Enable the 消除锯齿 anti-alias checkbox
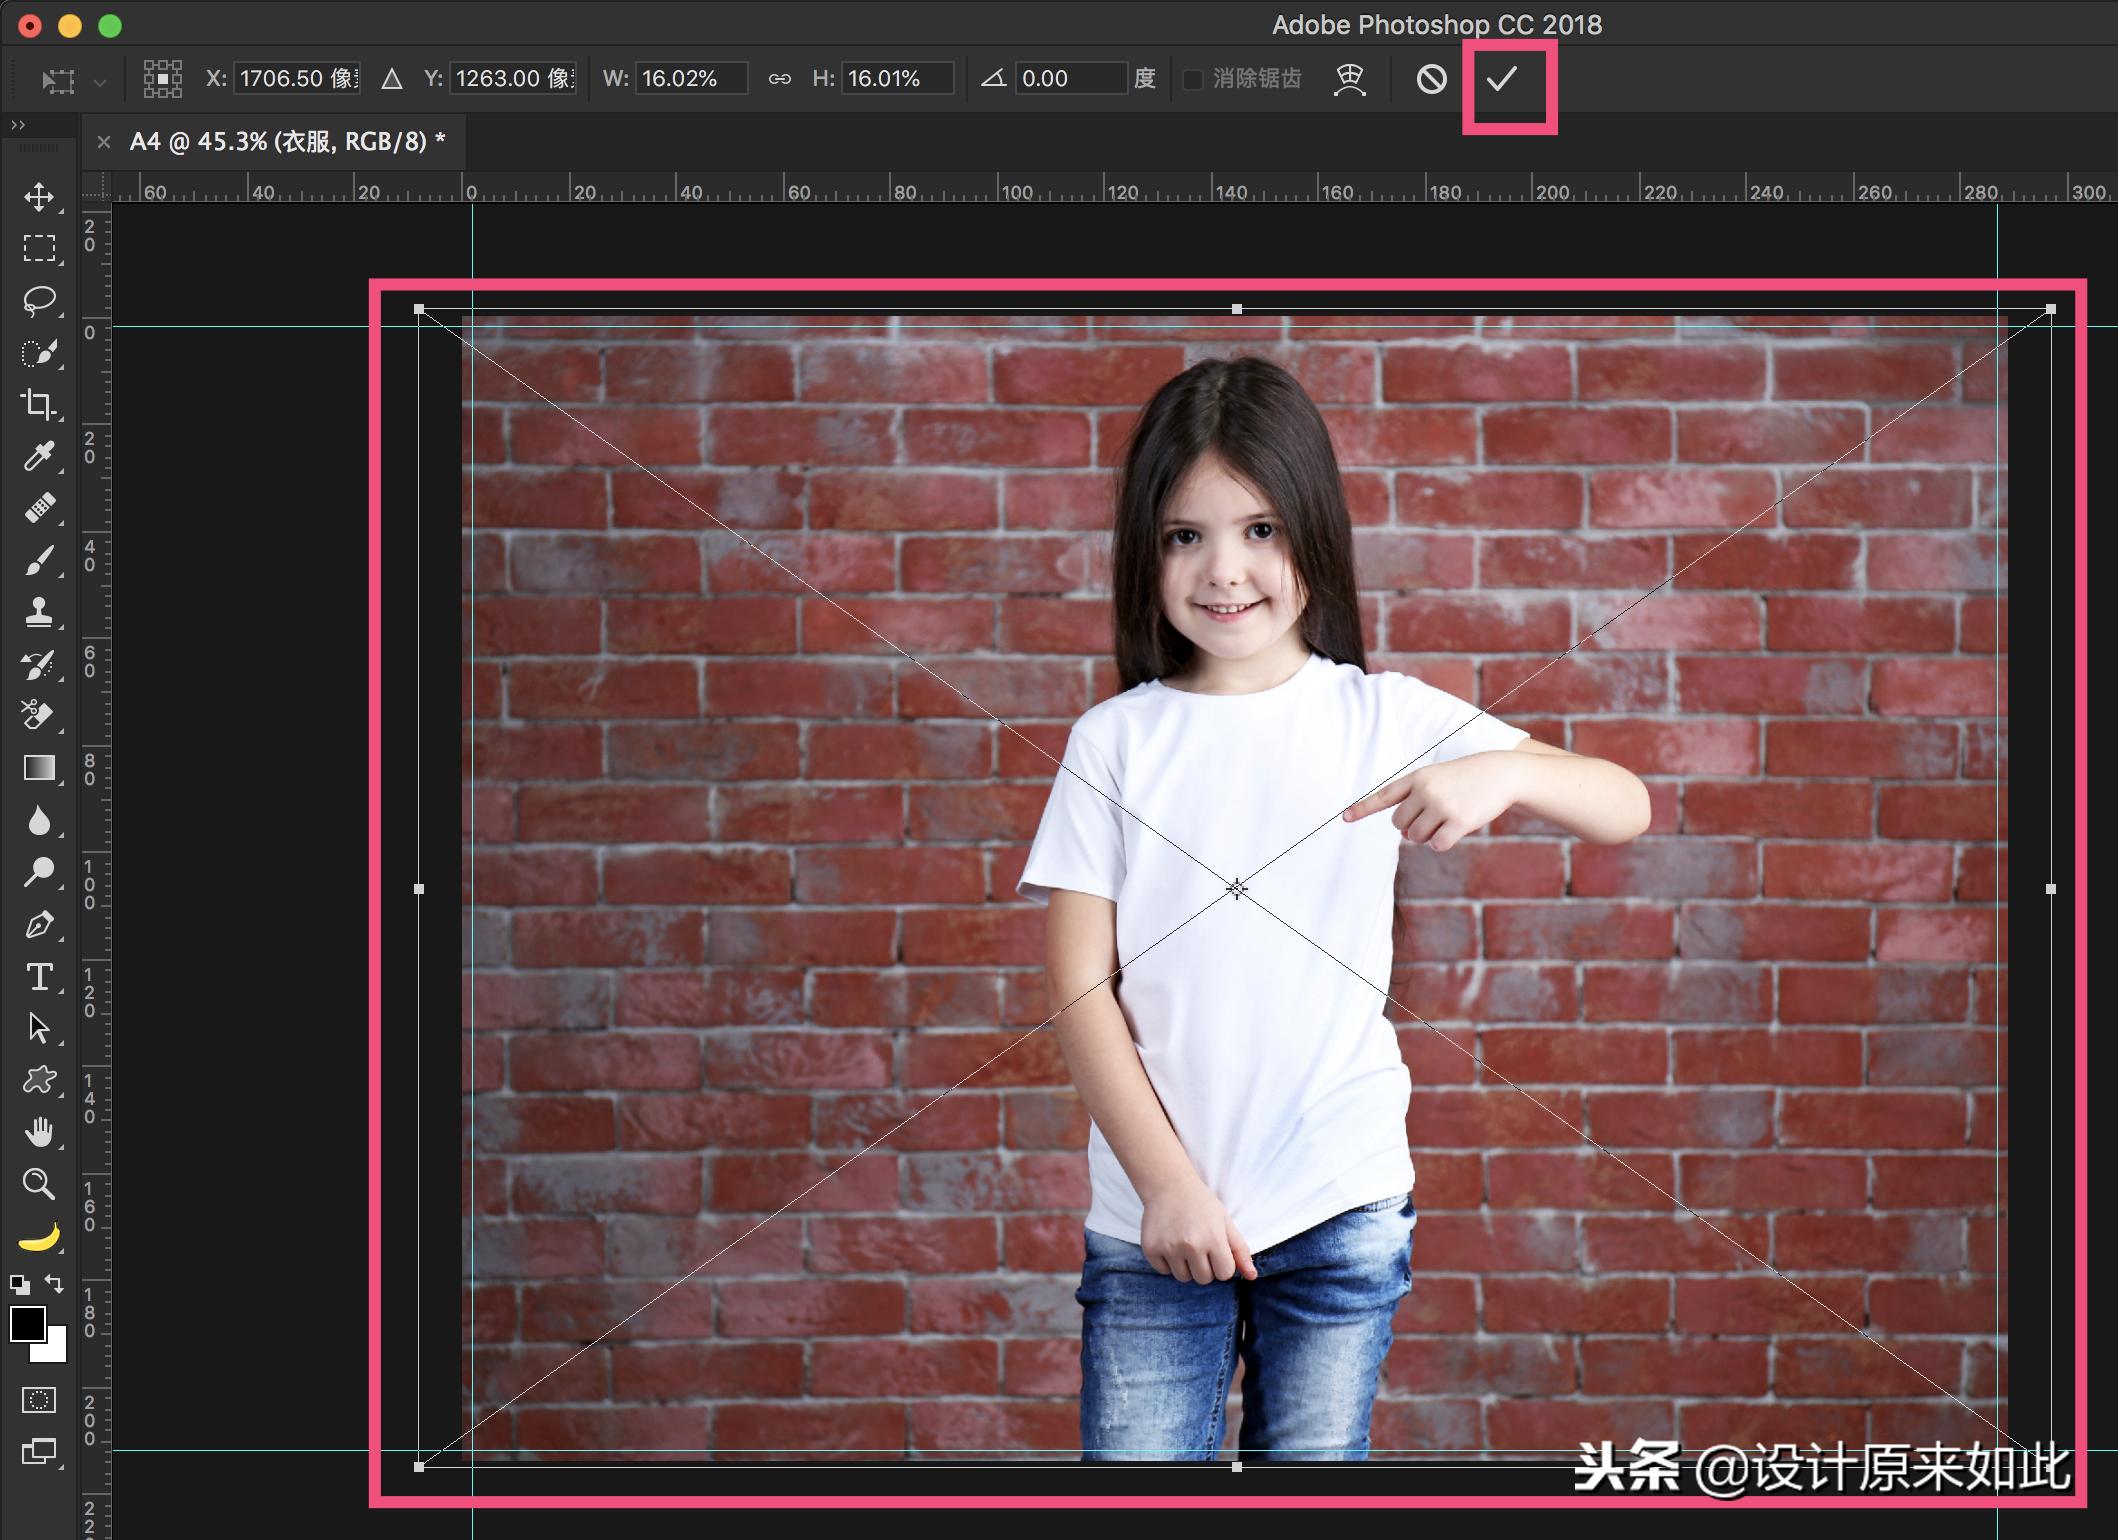The height and width of the screenshot is (1540, 2118). point(1192,79)
